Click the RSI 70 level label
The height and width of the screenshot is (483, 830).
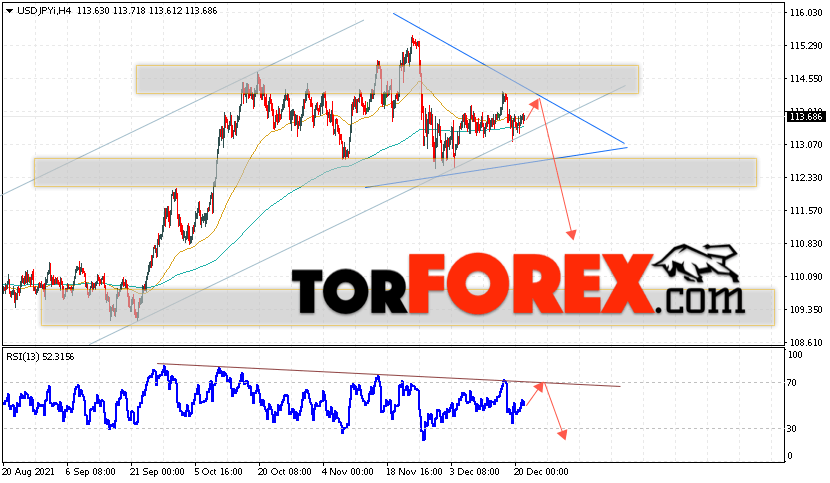(x=792, y=383)
